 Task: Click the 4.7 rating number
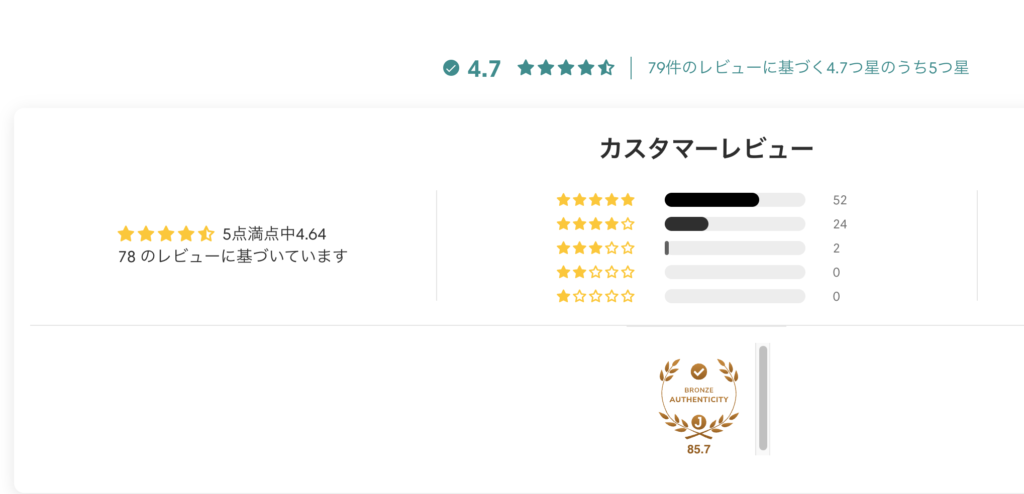click(x=484, y=69)
